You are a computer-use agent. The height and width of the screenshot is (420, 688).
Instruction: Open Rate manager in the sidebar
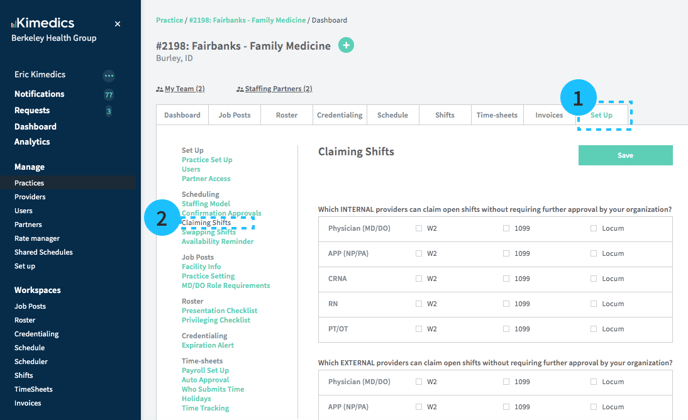pos(37,239)
